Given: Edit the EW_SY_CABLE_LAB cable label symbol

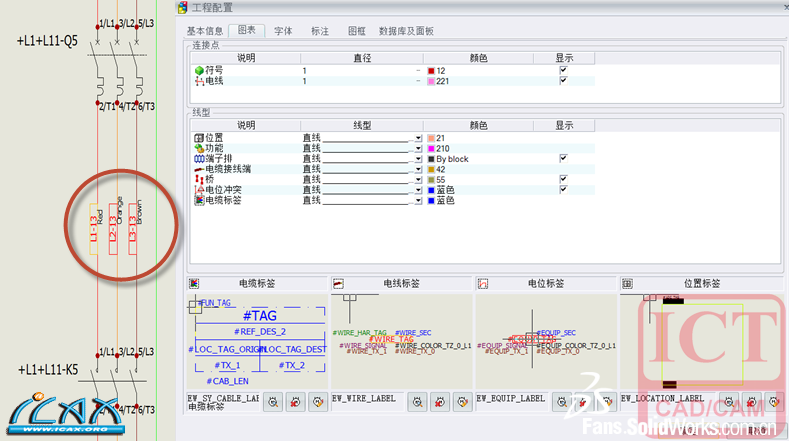Looking at the screenshot, I should coord(318,402).
